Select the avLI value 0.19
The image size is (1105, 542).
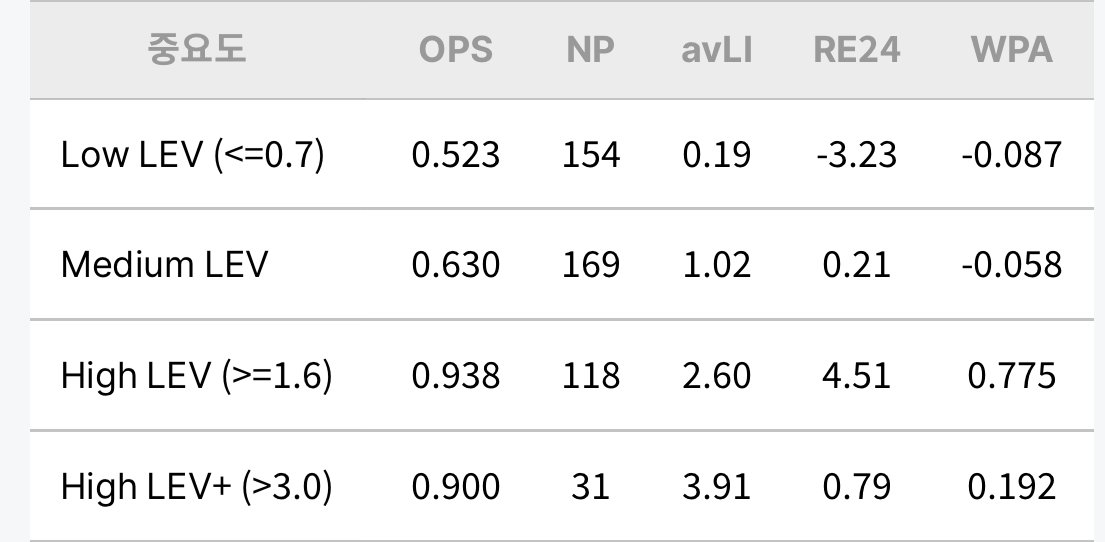[717, 155]
